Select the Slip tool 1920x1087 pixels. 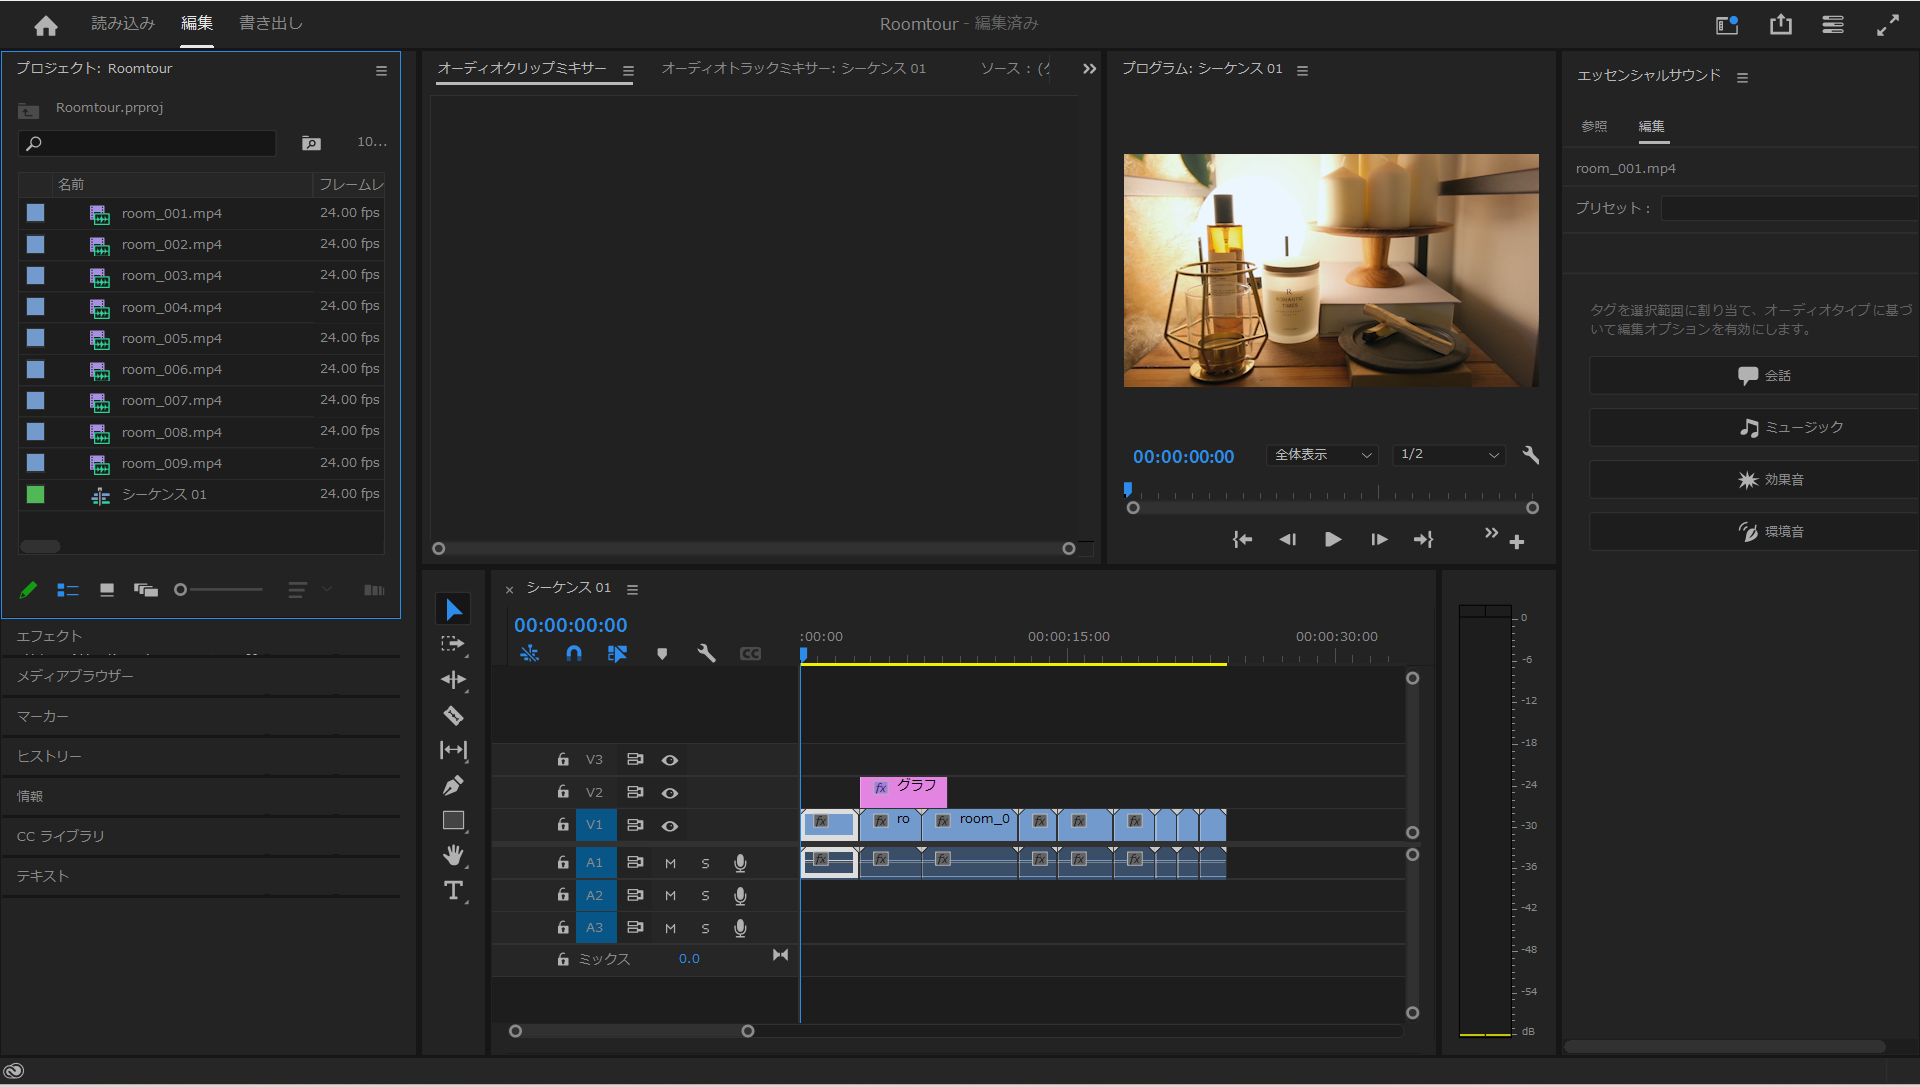pyautogui.click(x=454, y=750)
